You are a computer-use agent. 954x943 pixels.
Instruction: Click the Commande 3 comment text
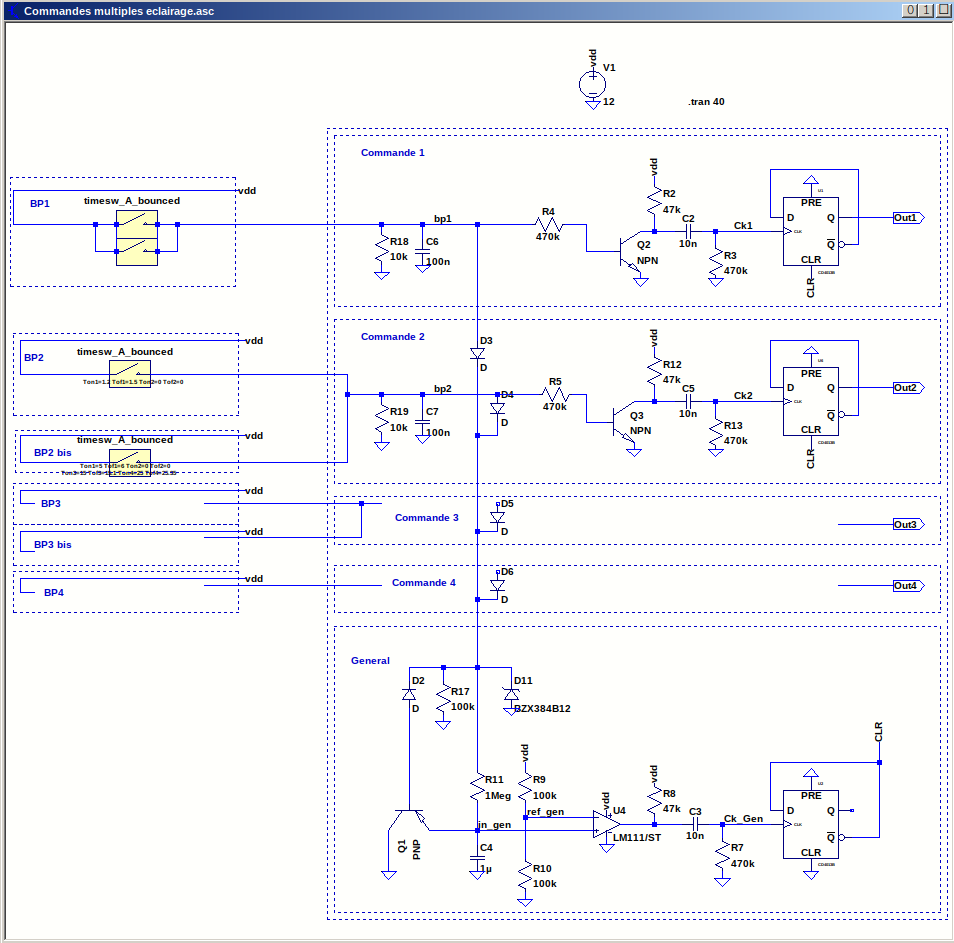(427, 518)
